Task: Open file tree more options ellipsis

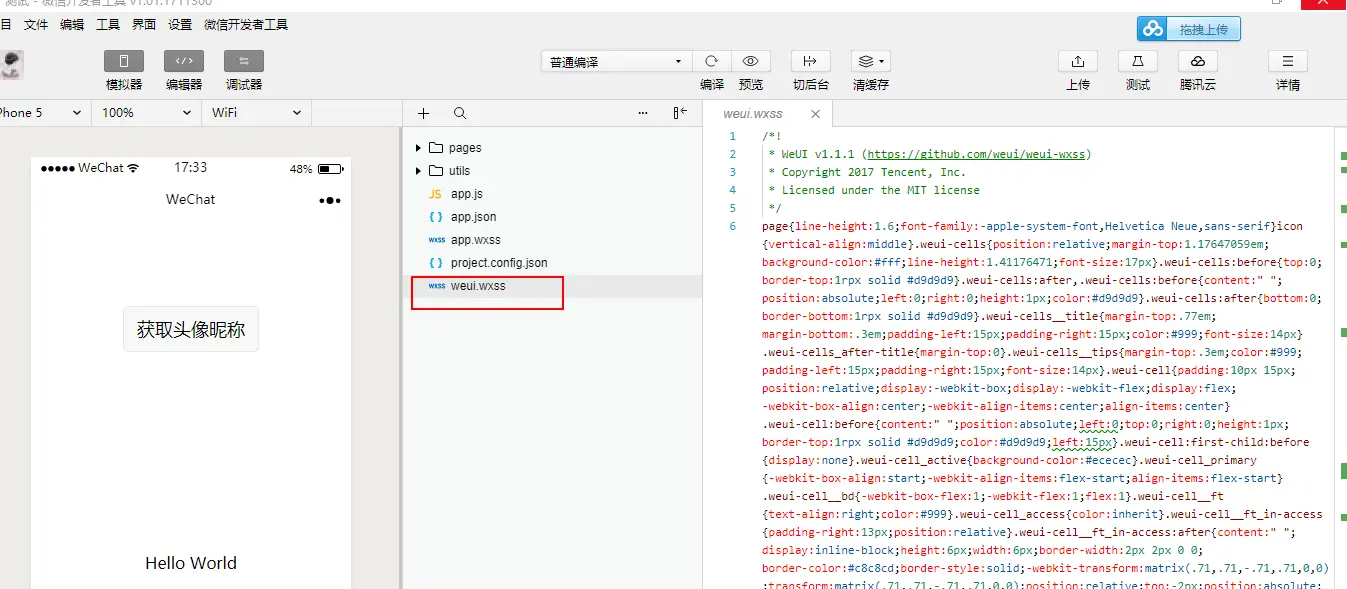Action: coord(642,113)
